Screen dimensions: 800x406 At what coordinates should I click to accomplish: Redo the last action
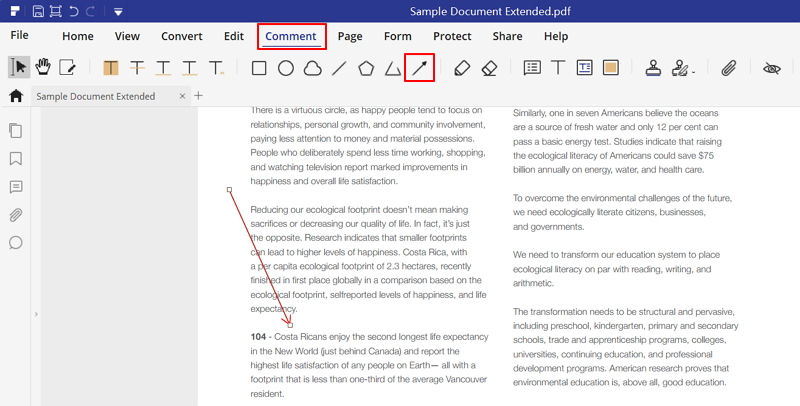pyautogui.click(x=90, y=11)
